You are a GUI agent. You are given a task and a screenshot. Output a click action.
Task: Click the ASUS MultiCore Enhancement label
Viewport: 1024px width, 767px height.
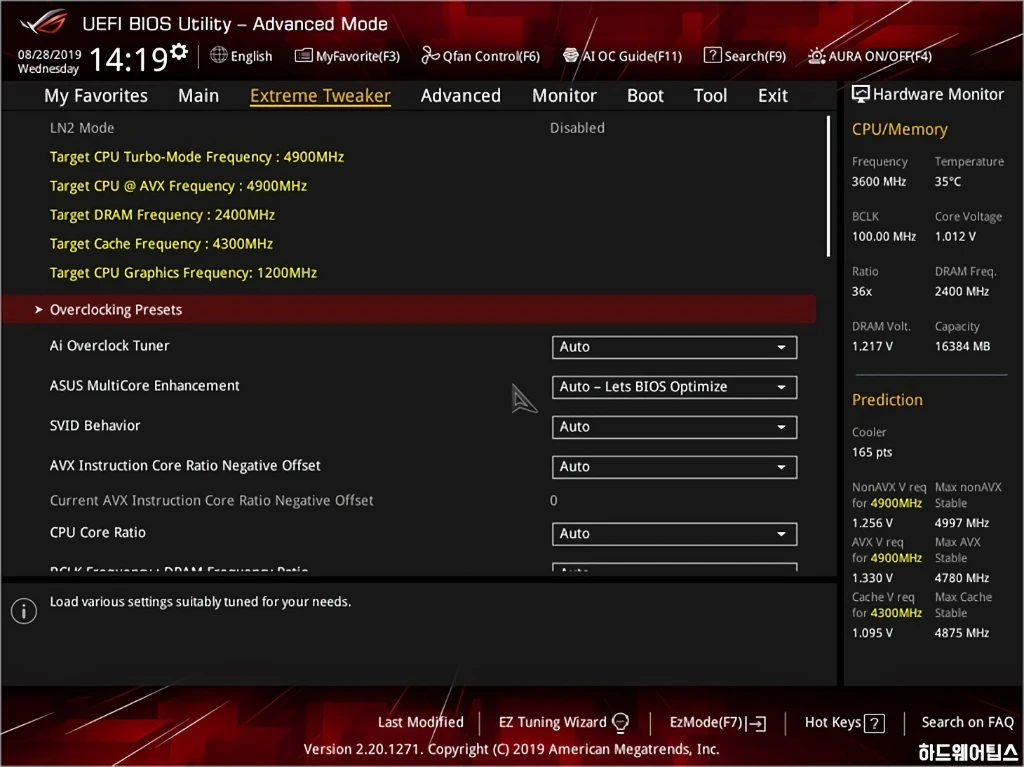click(144, 385)
